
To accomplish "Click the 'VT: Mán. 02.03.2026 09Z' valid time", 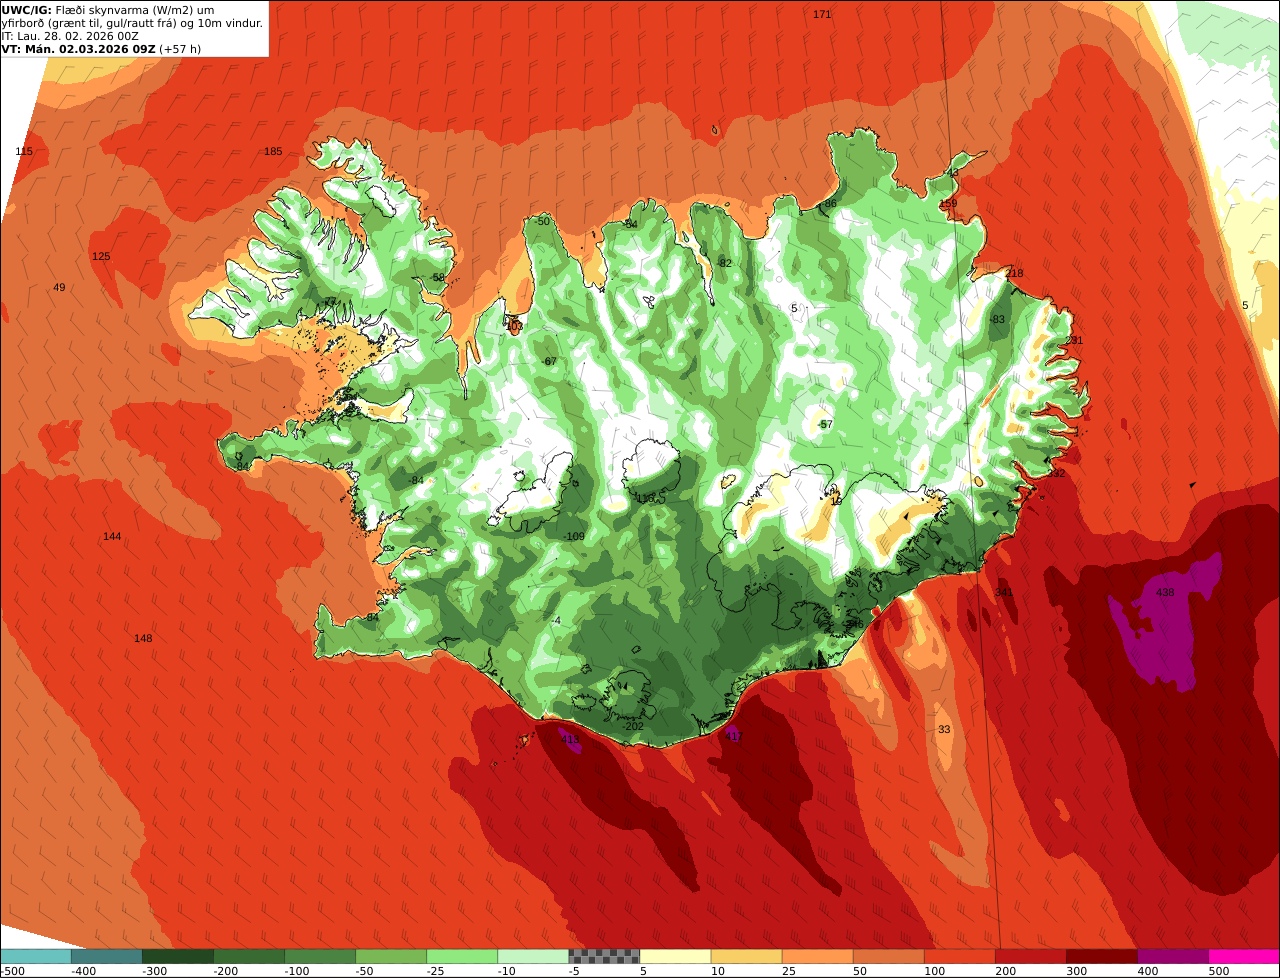I will (x=78, y=48).
